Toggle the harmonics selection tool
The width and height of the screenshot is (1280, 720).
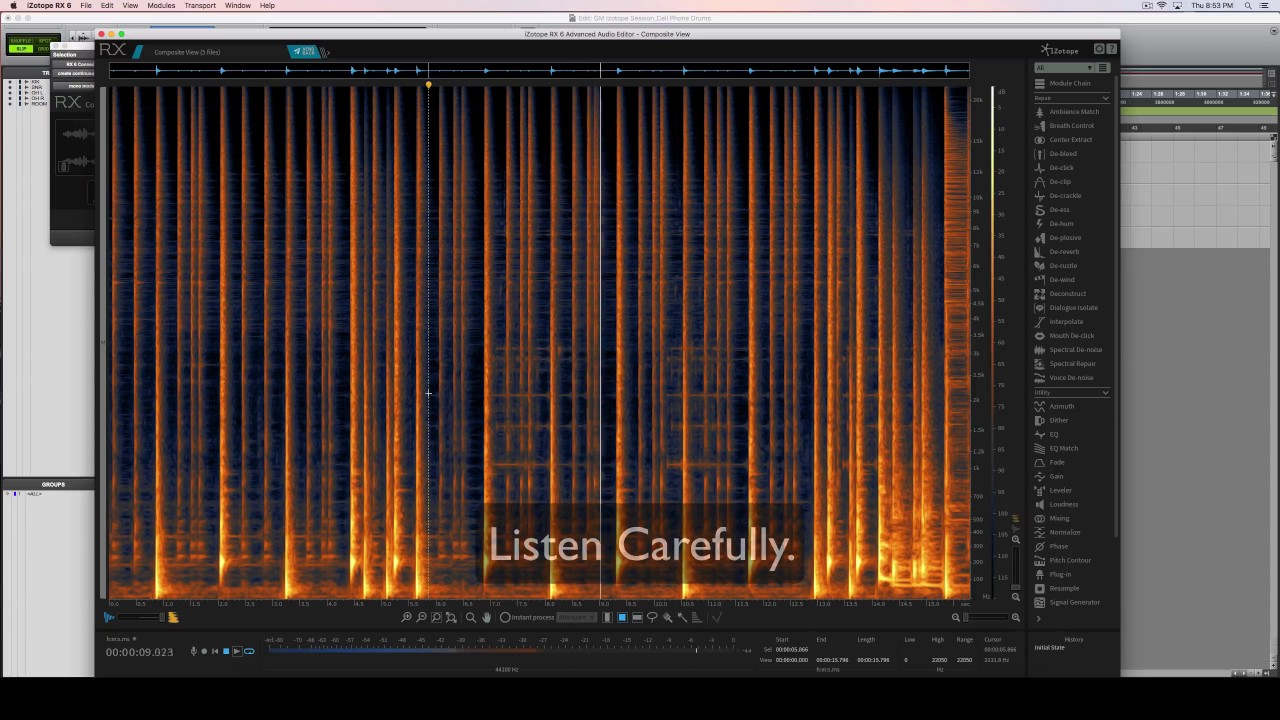pyautogui.click(x=697, y=618)
